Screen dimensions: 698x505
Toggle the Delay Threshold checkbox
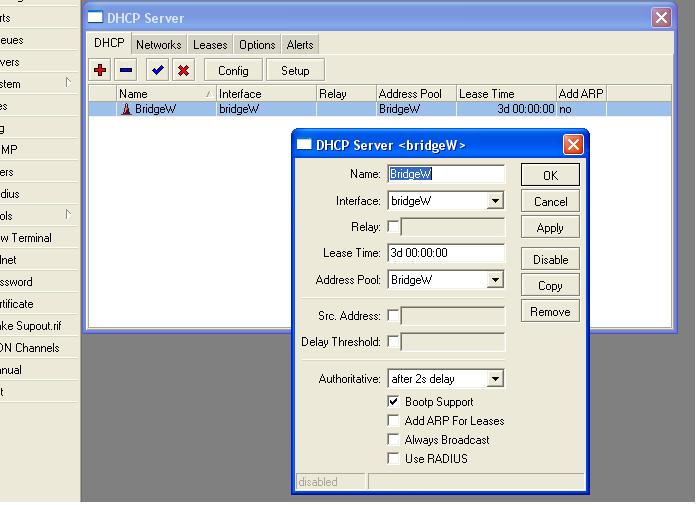click(x=394, y=342)
